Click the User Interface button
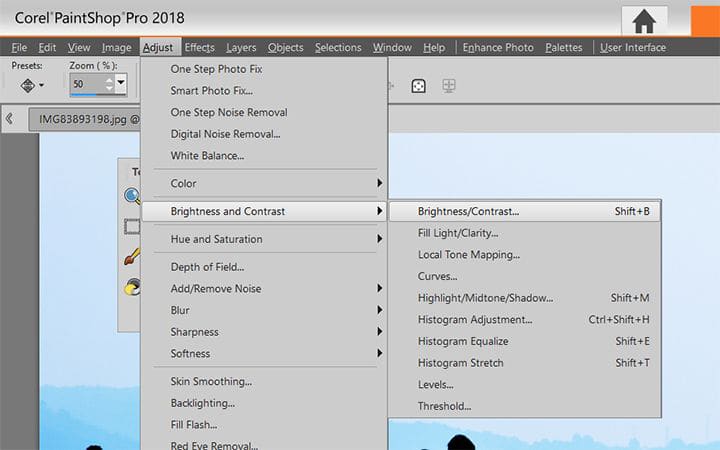This screenshot has width=720, height=450. [631, 47]
